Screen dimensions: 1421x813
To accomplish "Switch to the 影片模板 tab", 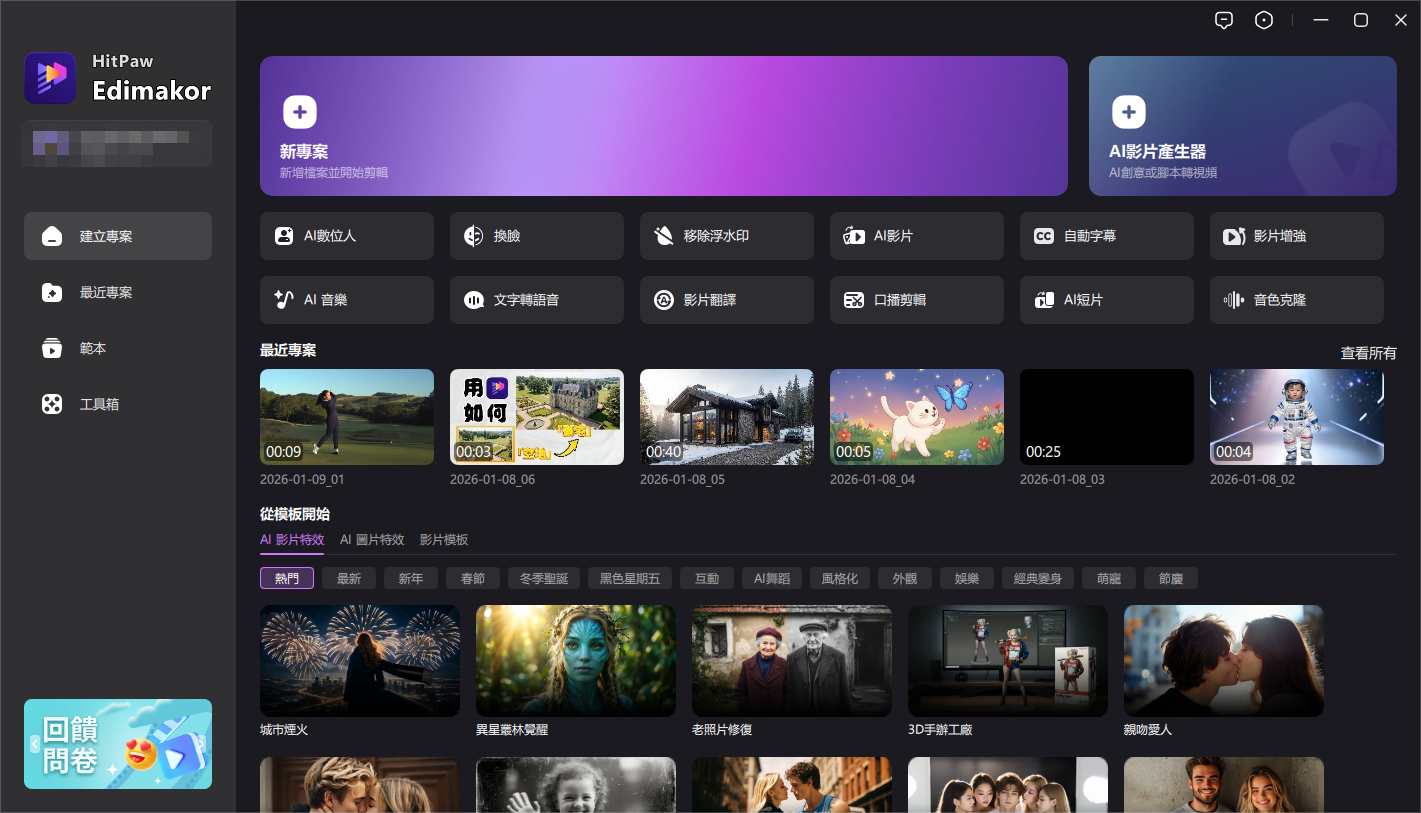I will [x=444, y=540].
